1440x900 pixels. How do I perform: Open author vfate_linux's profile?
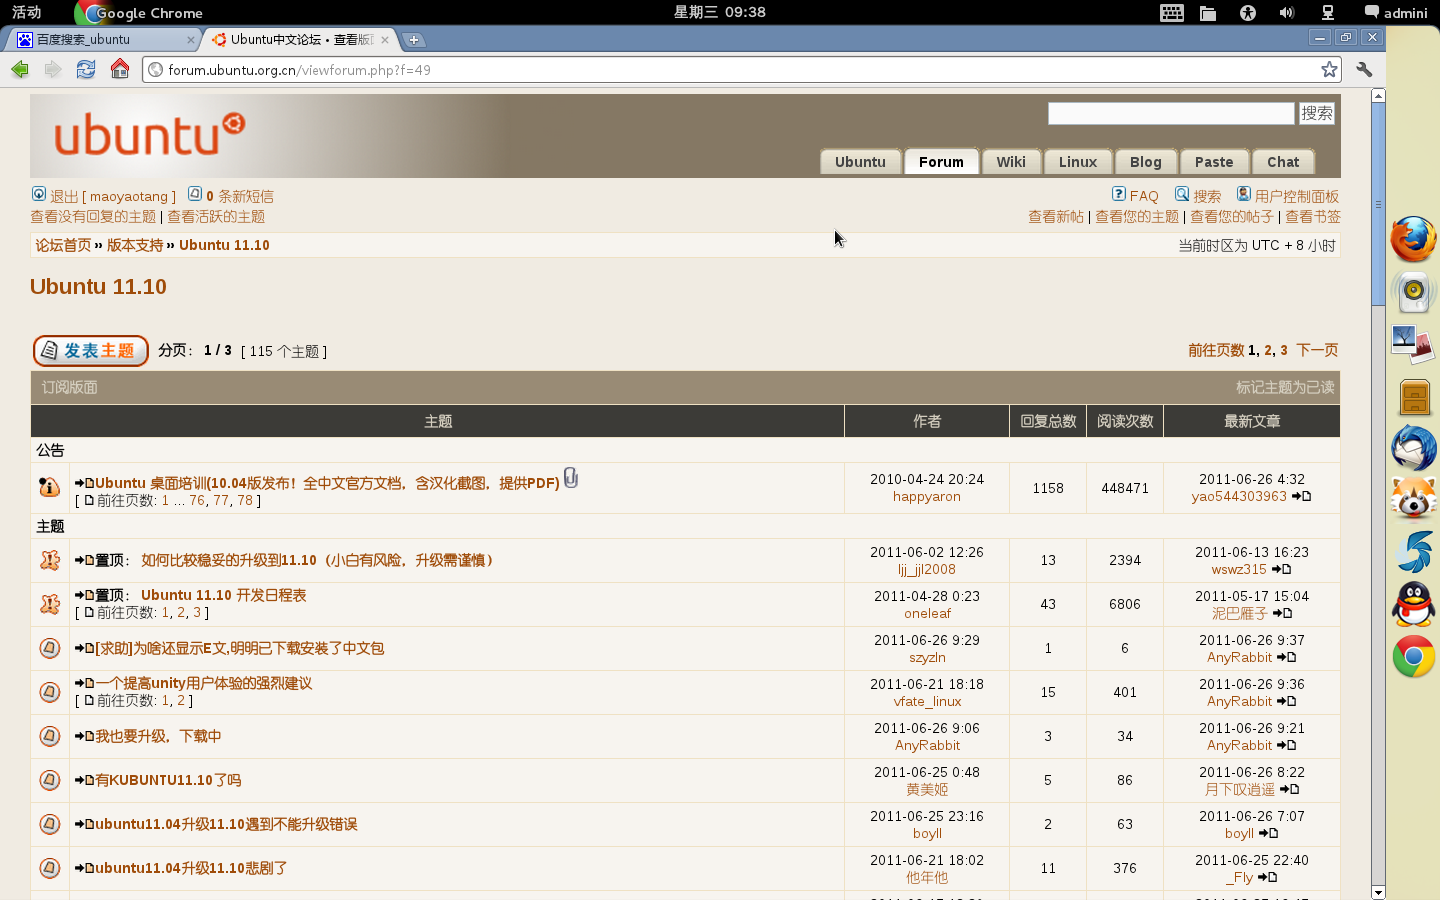point(927,701)
